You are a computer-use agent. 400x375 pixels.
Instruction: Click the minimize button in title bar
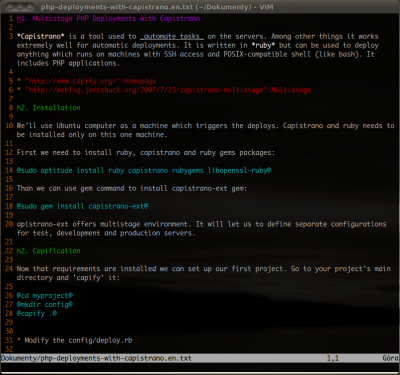(19, 7)
